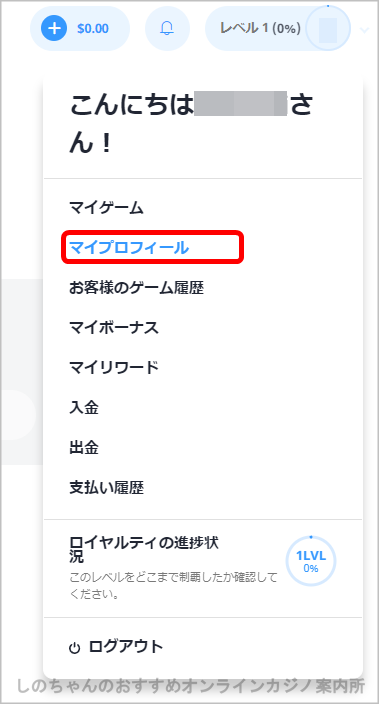Click the loyalty description text below heading

point(173,586)
